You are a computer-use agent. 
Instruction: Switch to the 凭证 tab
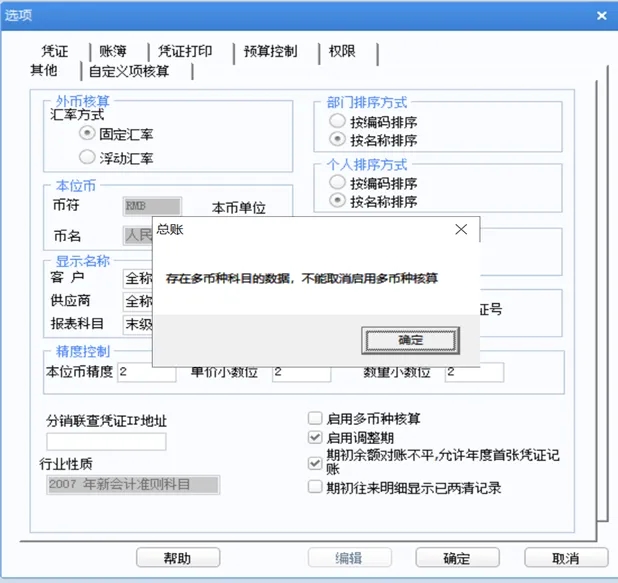click(x=54, y=51)
